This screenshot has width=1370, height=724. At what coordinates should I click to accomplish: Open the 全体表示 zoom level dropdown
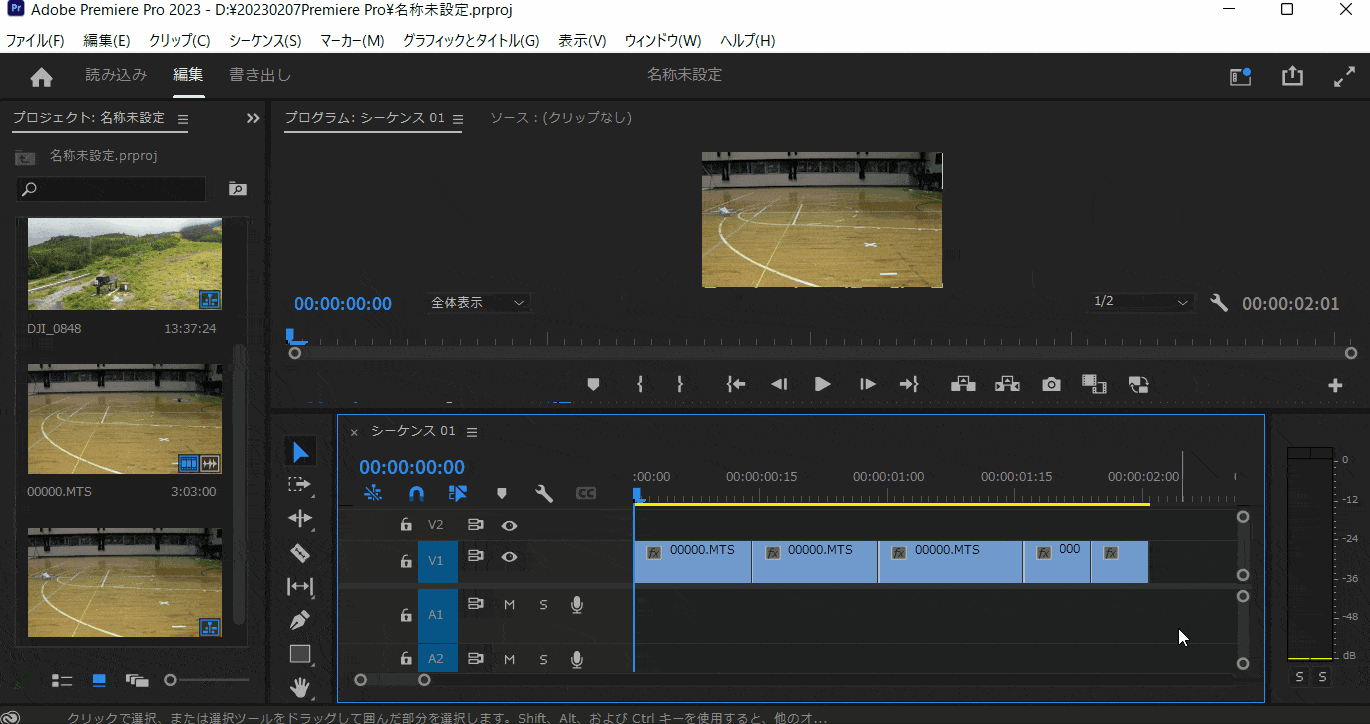tap(478, 302)
